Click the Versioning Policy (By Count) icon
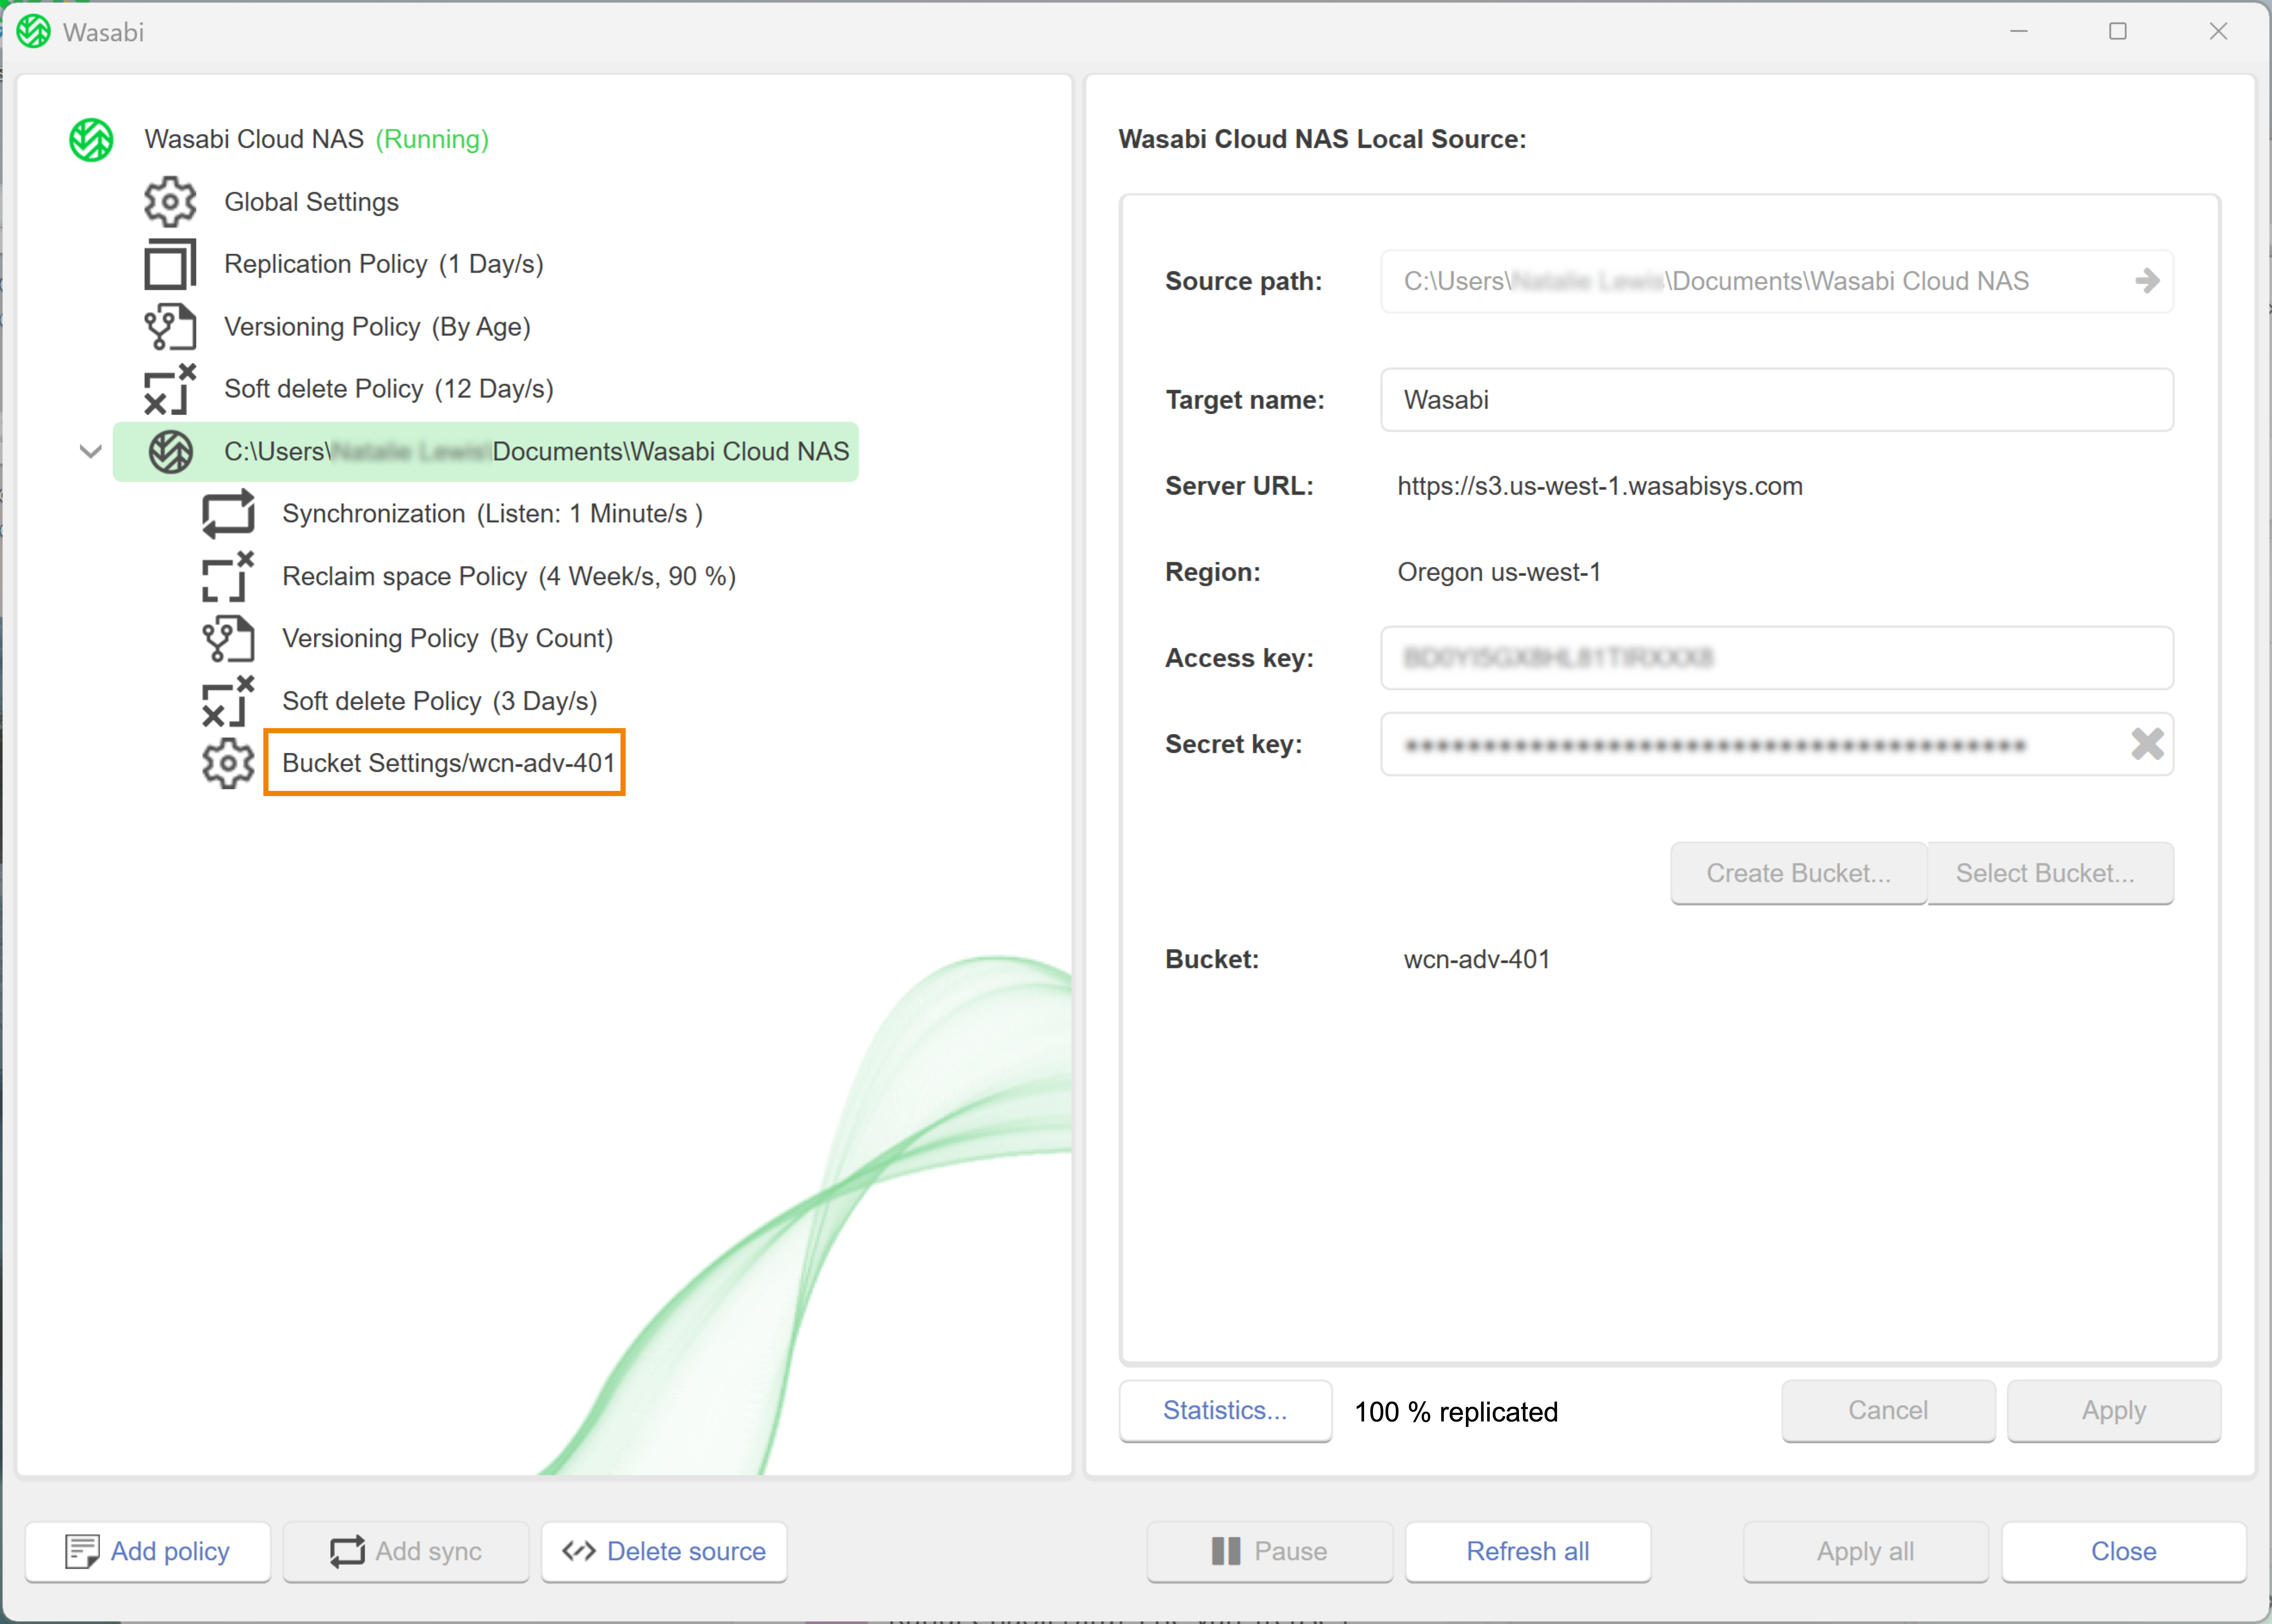This screenshot has width=2272, height=1624. (x=228, y=639)
